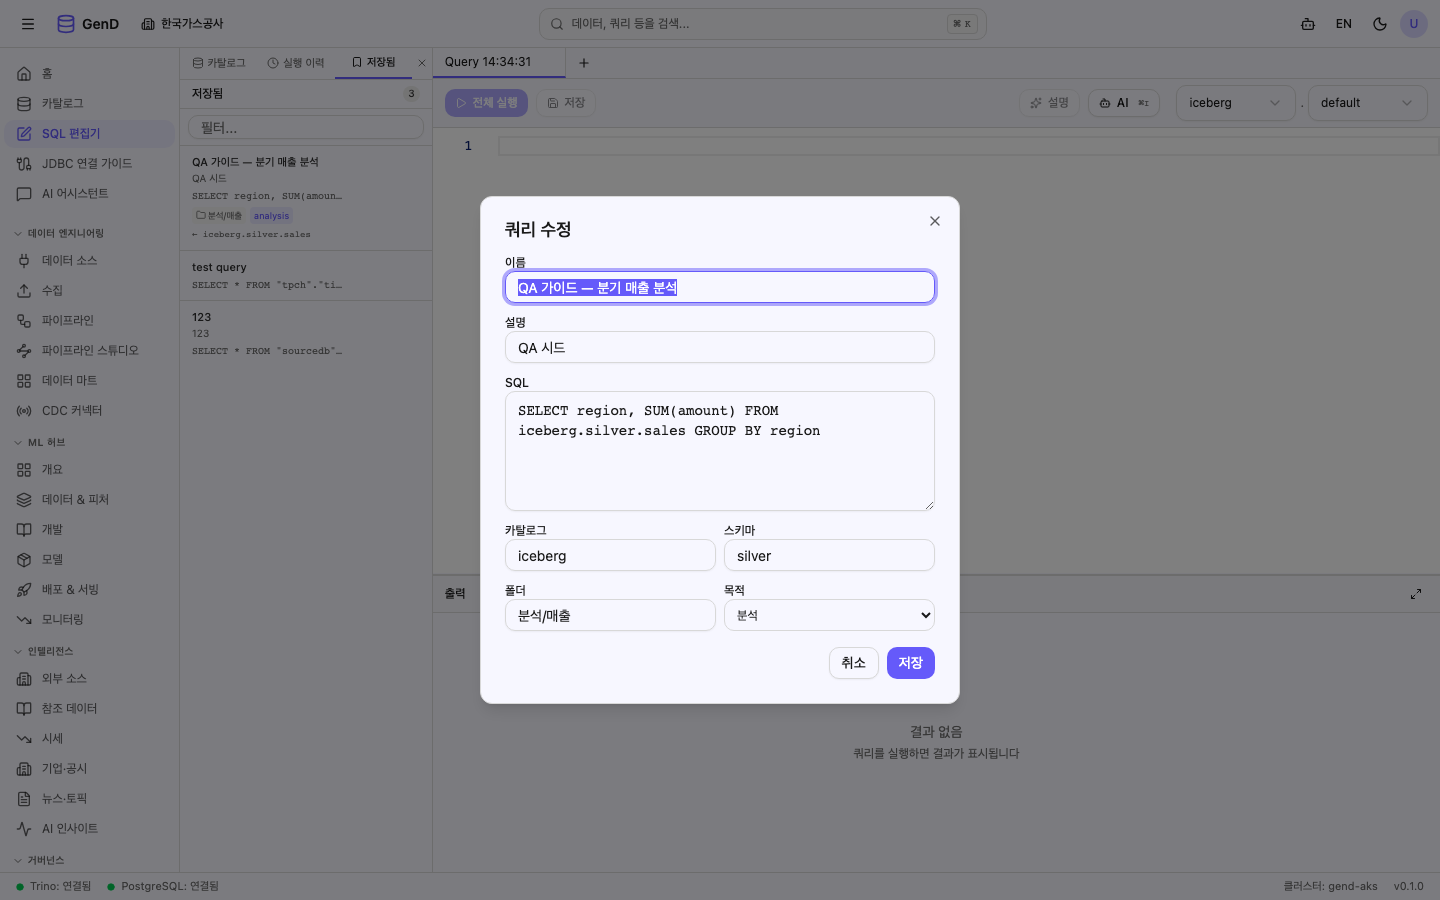Open 모니터링 page
This screenshot has width=1440, height=900.
90,619
